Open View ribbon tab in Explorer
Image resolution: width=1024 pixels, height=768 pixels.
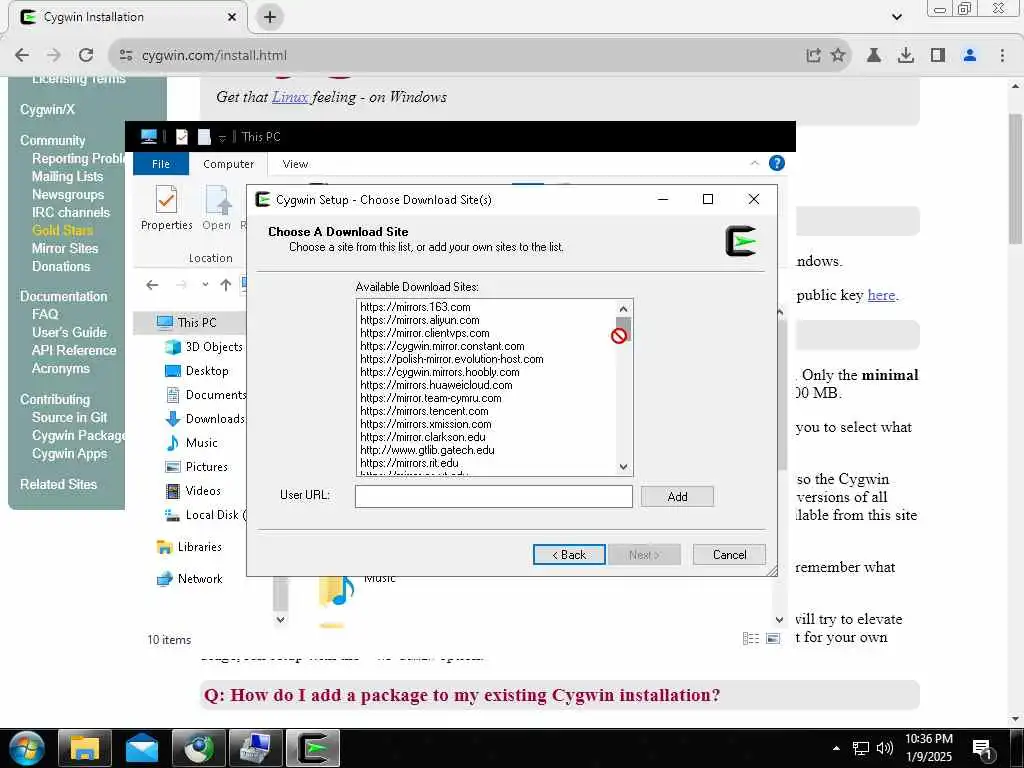point(295,164)
